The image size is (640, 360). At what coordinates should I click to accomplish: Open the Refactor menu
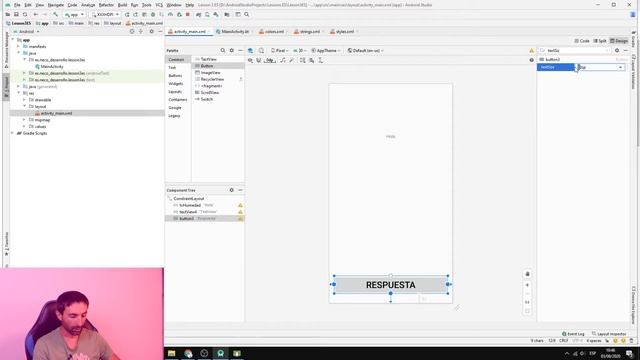[x=106, y=5]
